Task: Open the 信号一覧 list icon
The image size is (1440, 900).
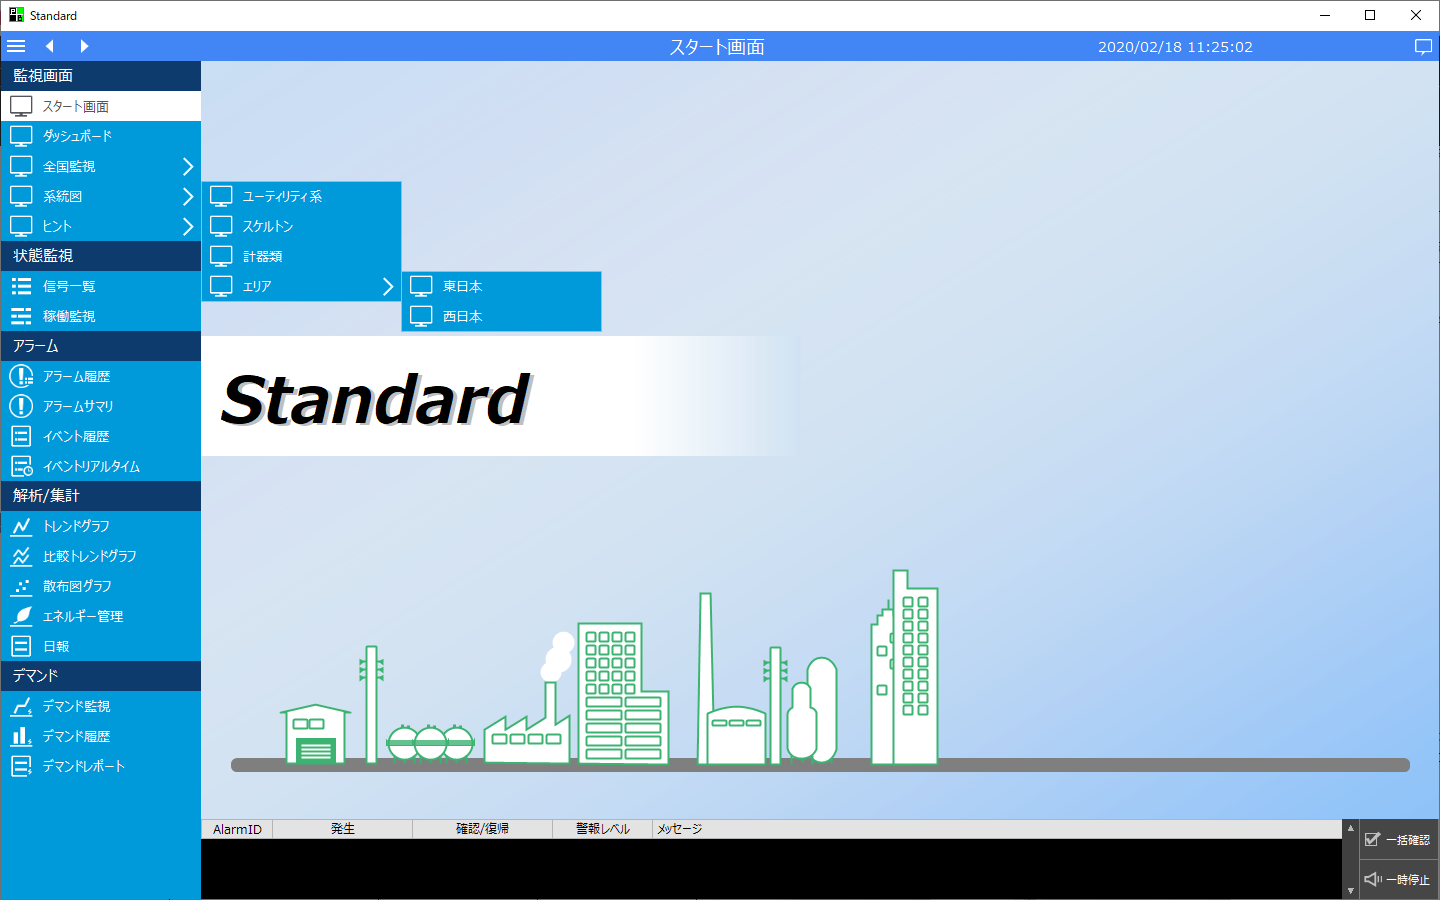Action: 21,286
